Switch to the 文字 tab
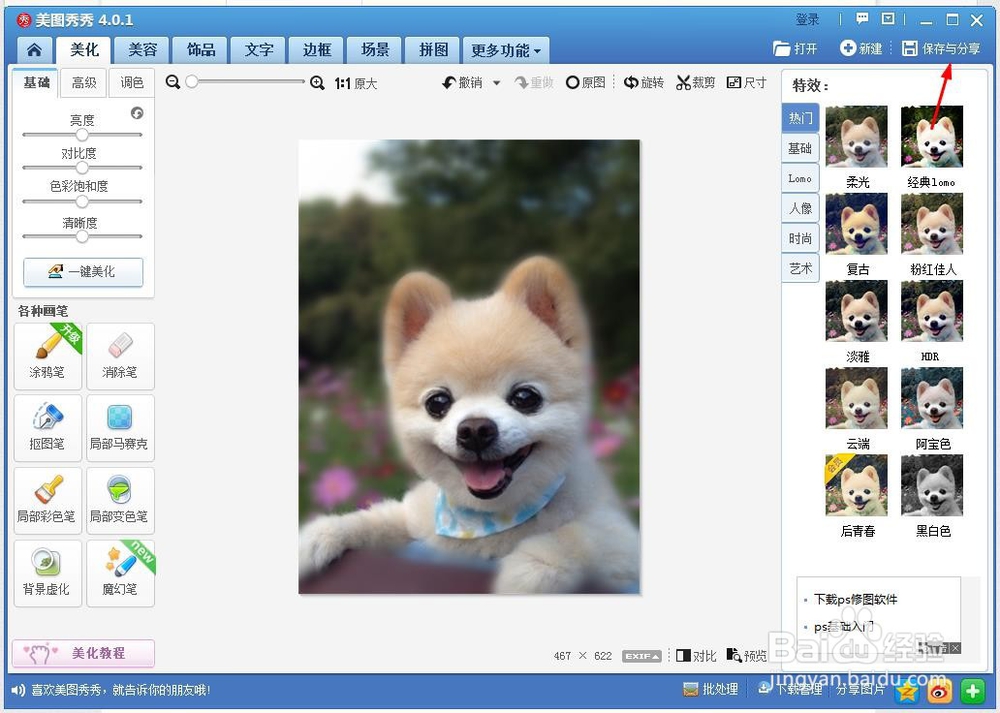 click(259, 50)
